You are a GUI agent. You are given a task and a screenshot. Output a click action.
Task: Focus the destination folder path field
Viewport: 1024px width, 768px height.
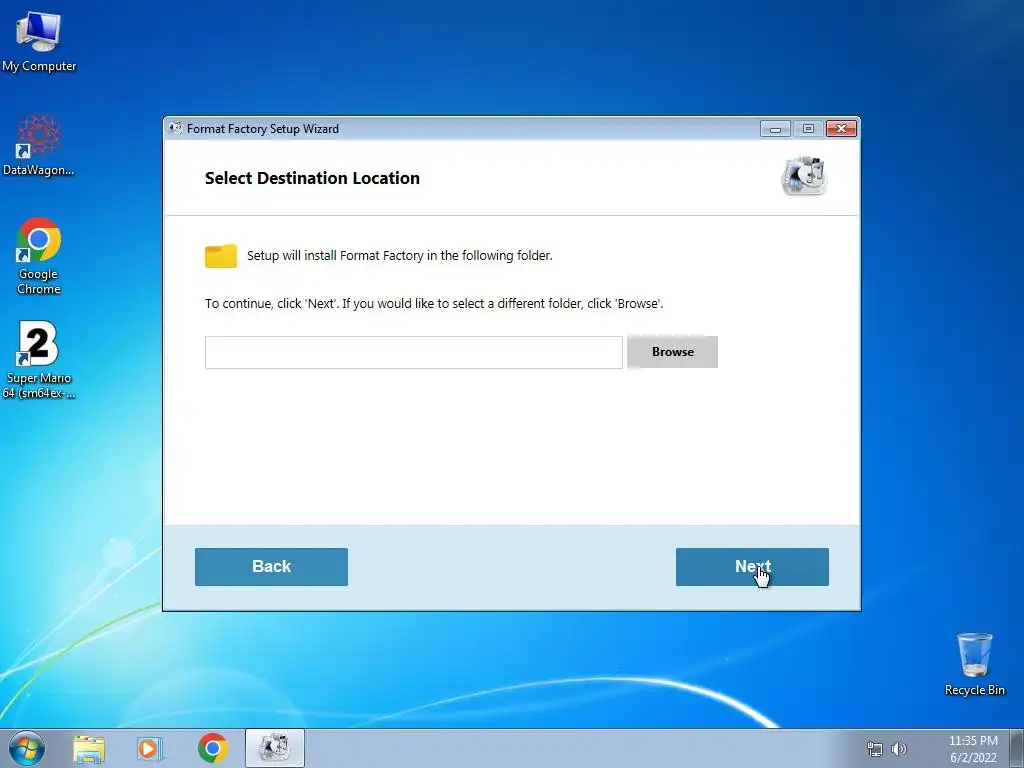coord(413,353)
